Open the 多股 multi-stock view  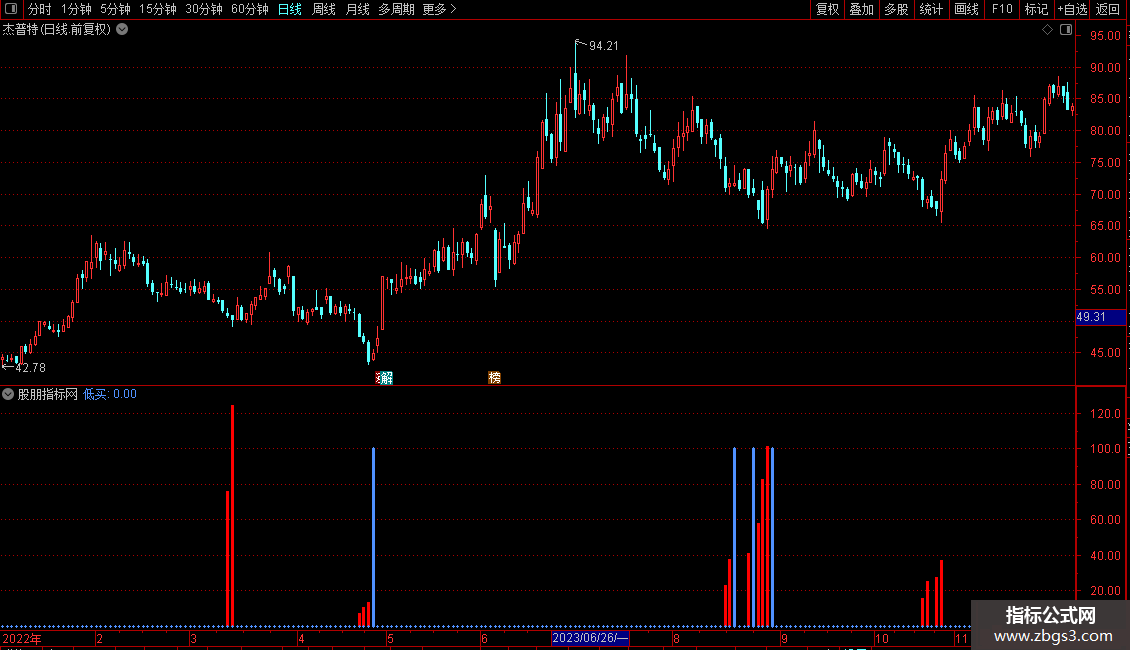[897, 9]
